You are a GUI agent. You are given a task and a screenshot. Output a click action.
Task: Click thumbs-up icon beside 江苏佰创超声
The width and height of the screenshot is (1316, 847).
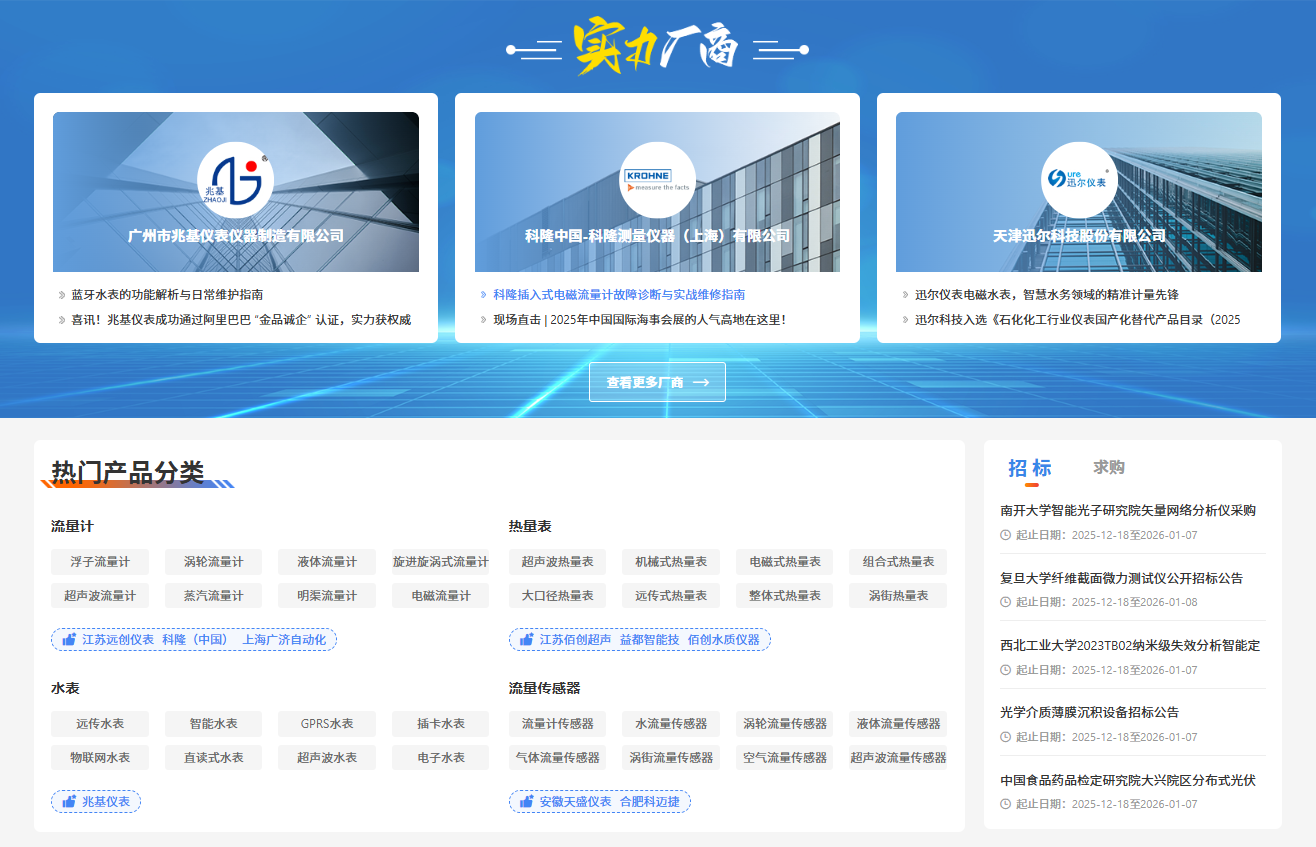click(526, 640)
